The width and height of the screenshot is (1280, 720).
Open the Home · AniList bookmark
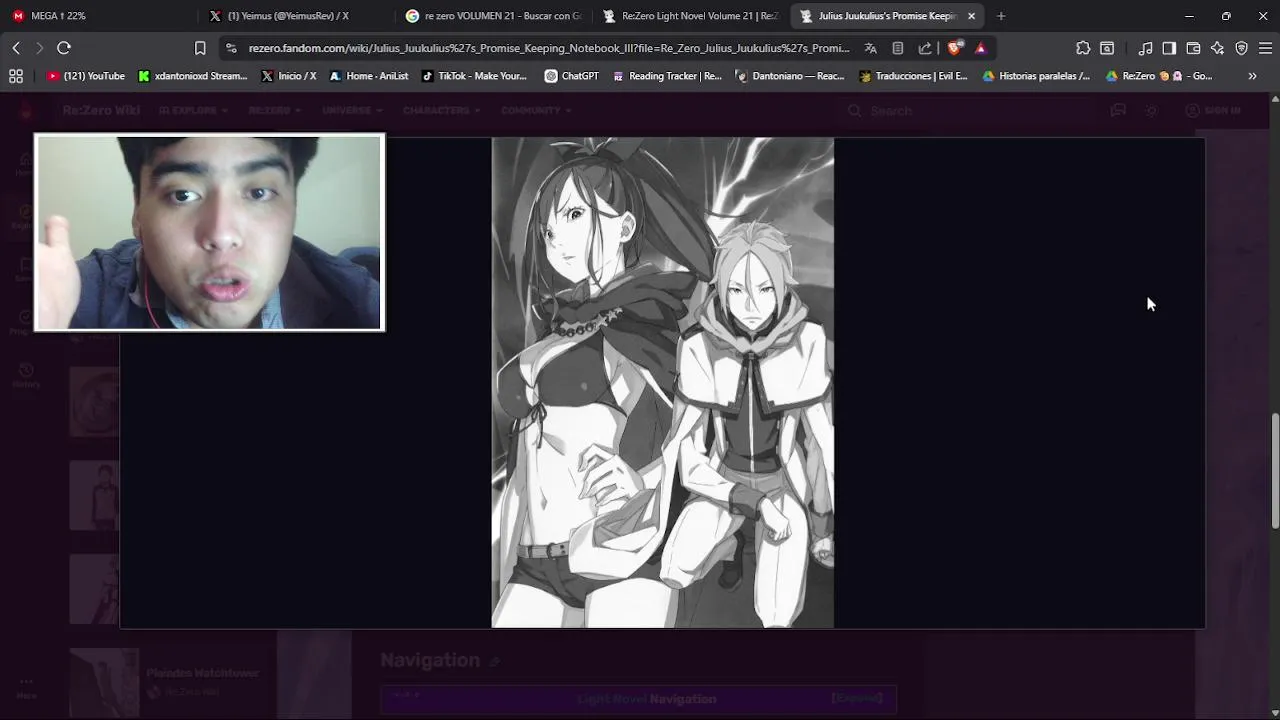coord(369,76)
